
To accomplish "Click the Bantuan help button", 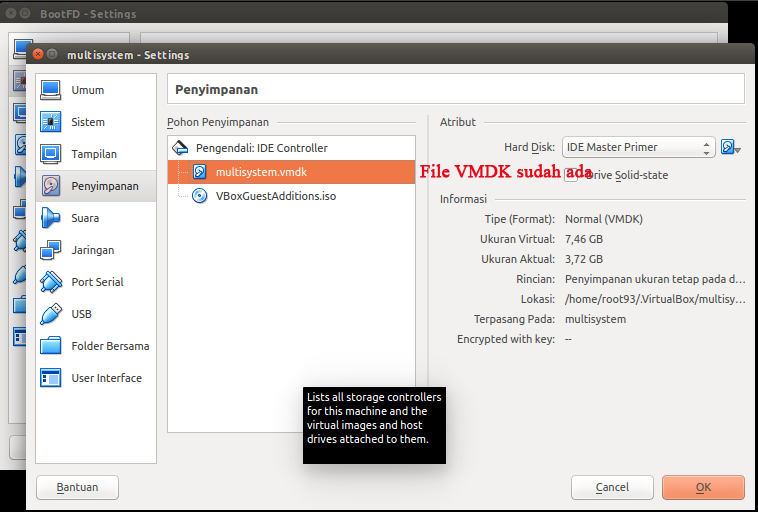I will (77, 487).
